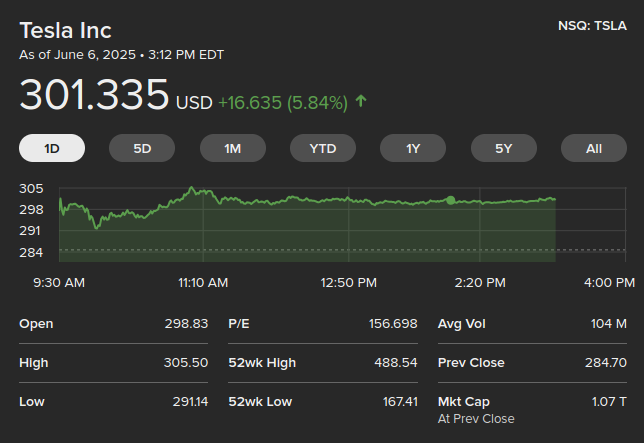Click the High value 305.50
This screenshot has width=644, height=443.
(x=186, y=363)
